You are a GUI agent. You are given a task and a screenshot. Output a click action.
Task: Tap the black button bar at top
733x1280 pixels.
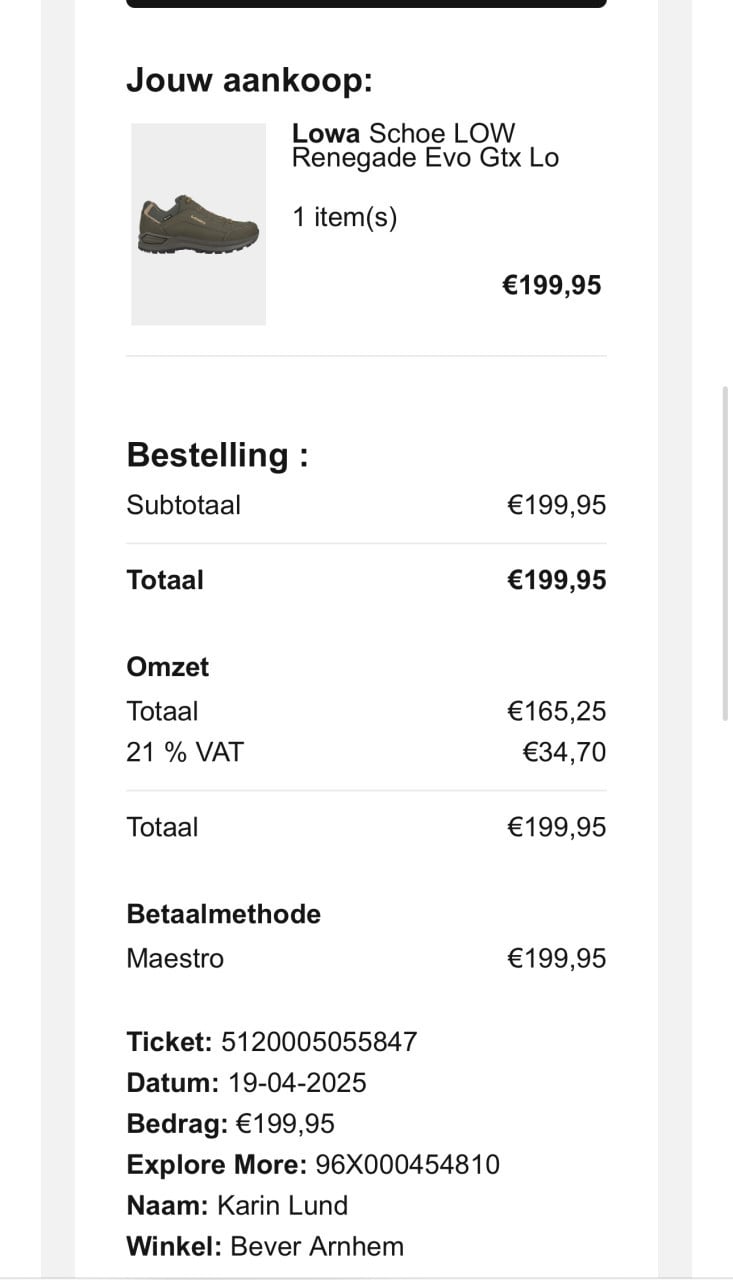366,4
